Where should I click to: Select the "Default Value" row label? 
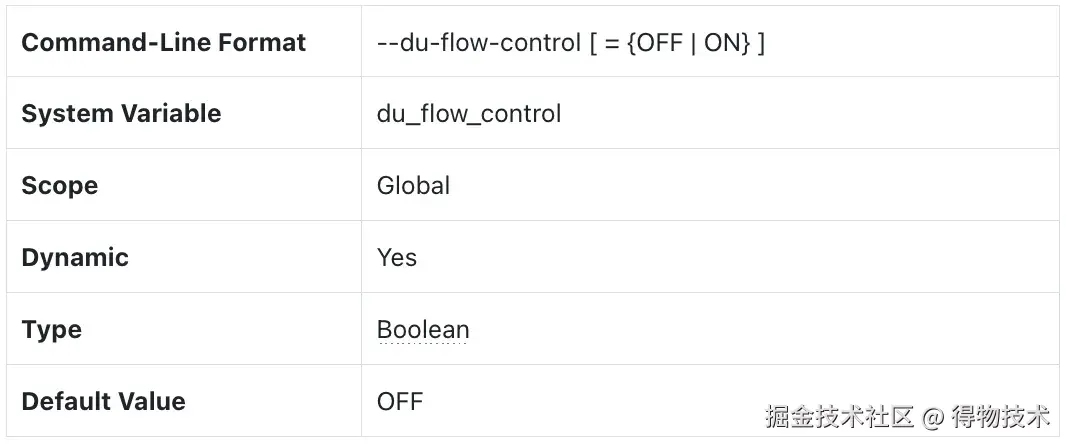coord(103,402)
